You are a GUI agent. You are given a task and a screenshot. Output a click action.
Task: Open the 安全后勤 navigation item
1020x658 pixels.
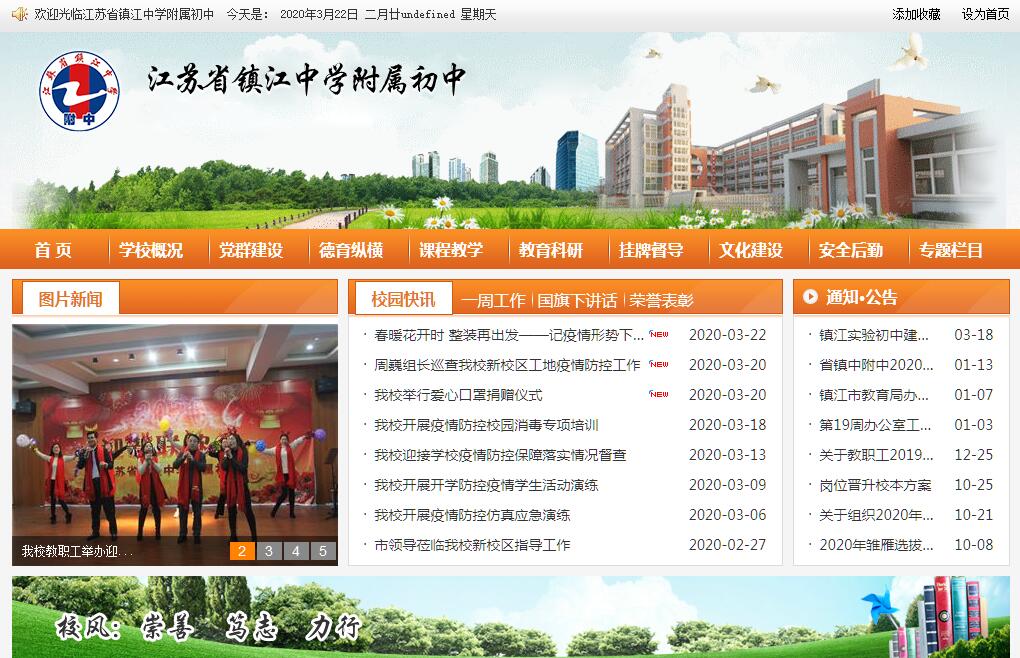click(x=851, y=250)
